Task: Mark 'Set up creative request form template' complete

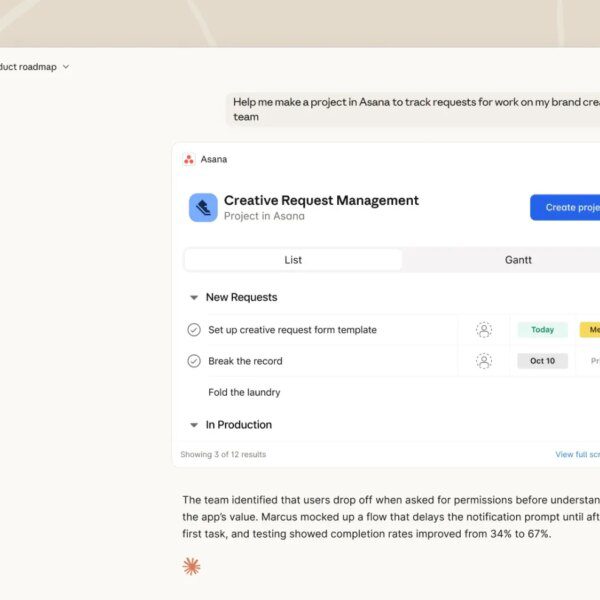Action: (194, 329)
